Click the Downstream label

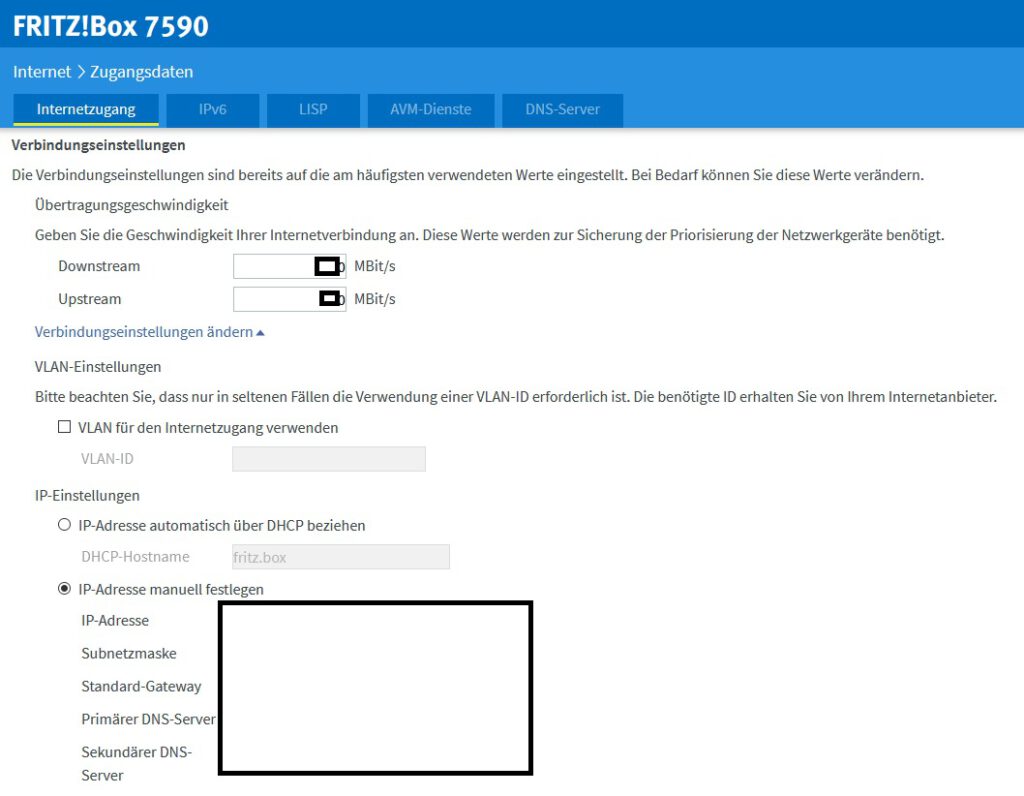(99, 266)
